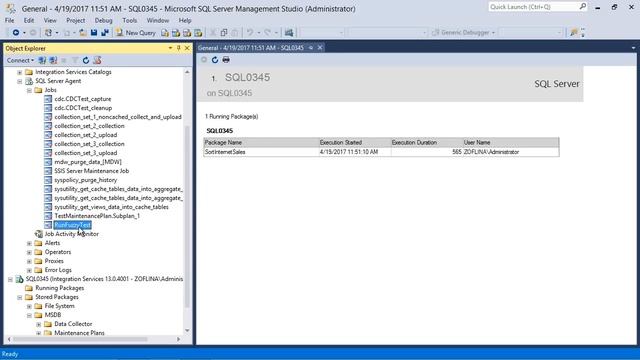Click the red icon after Object Explorer refresh
The image size is (640, 360).
[97, 60]
